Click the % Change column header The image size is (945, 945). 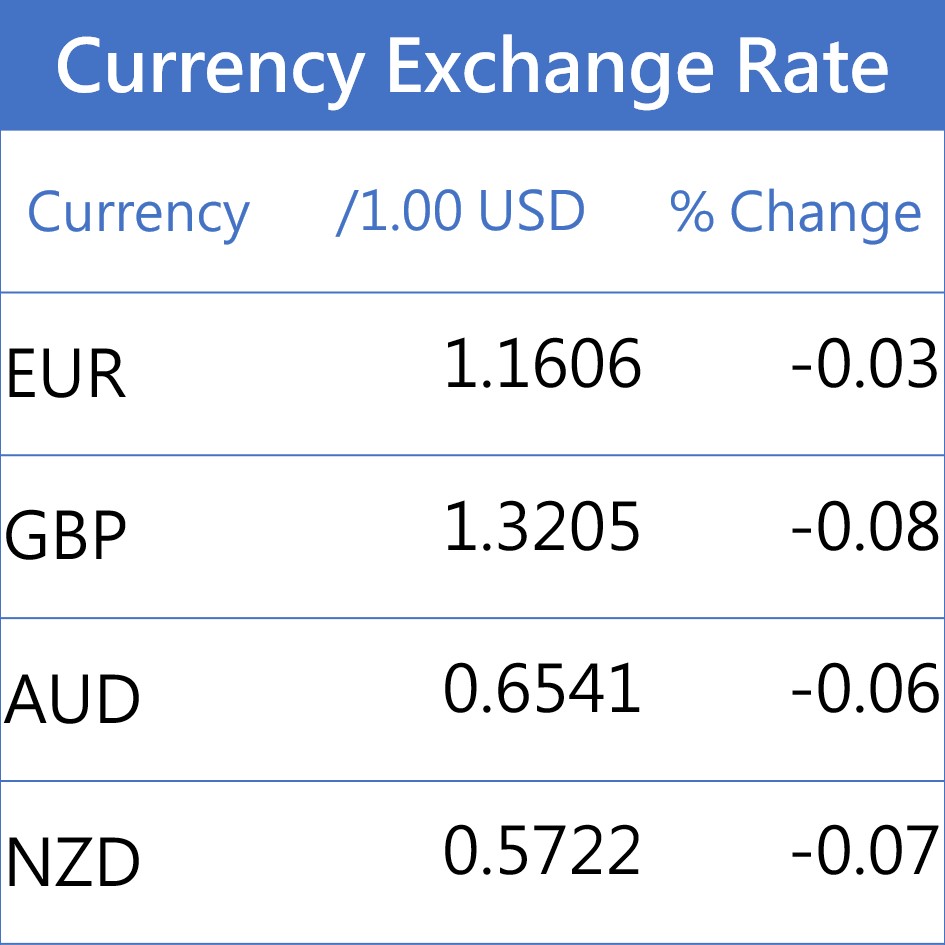pos(796,212)
